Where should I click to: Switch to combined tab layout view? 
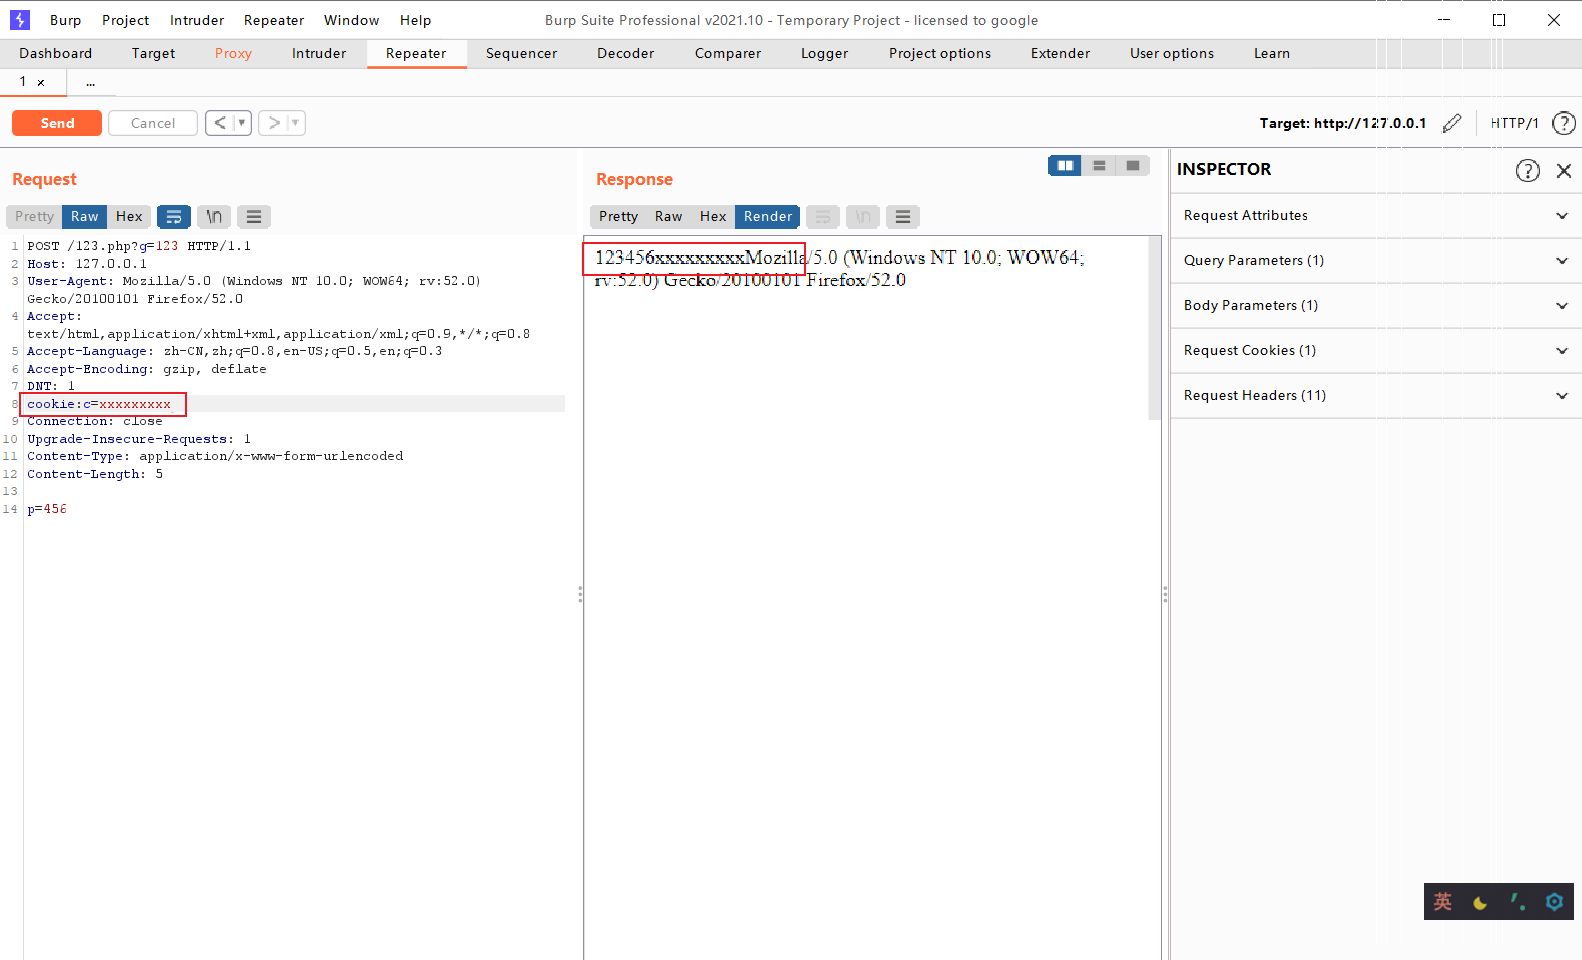1133,165
